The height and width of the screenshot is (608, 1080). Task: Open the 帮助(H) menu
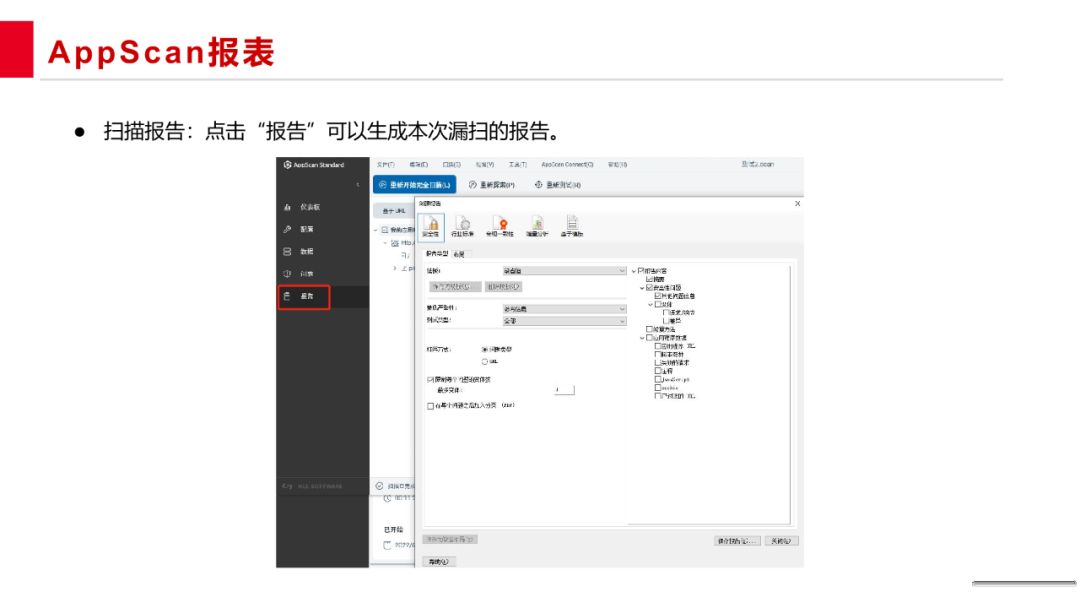618,165
